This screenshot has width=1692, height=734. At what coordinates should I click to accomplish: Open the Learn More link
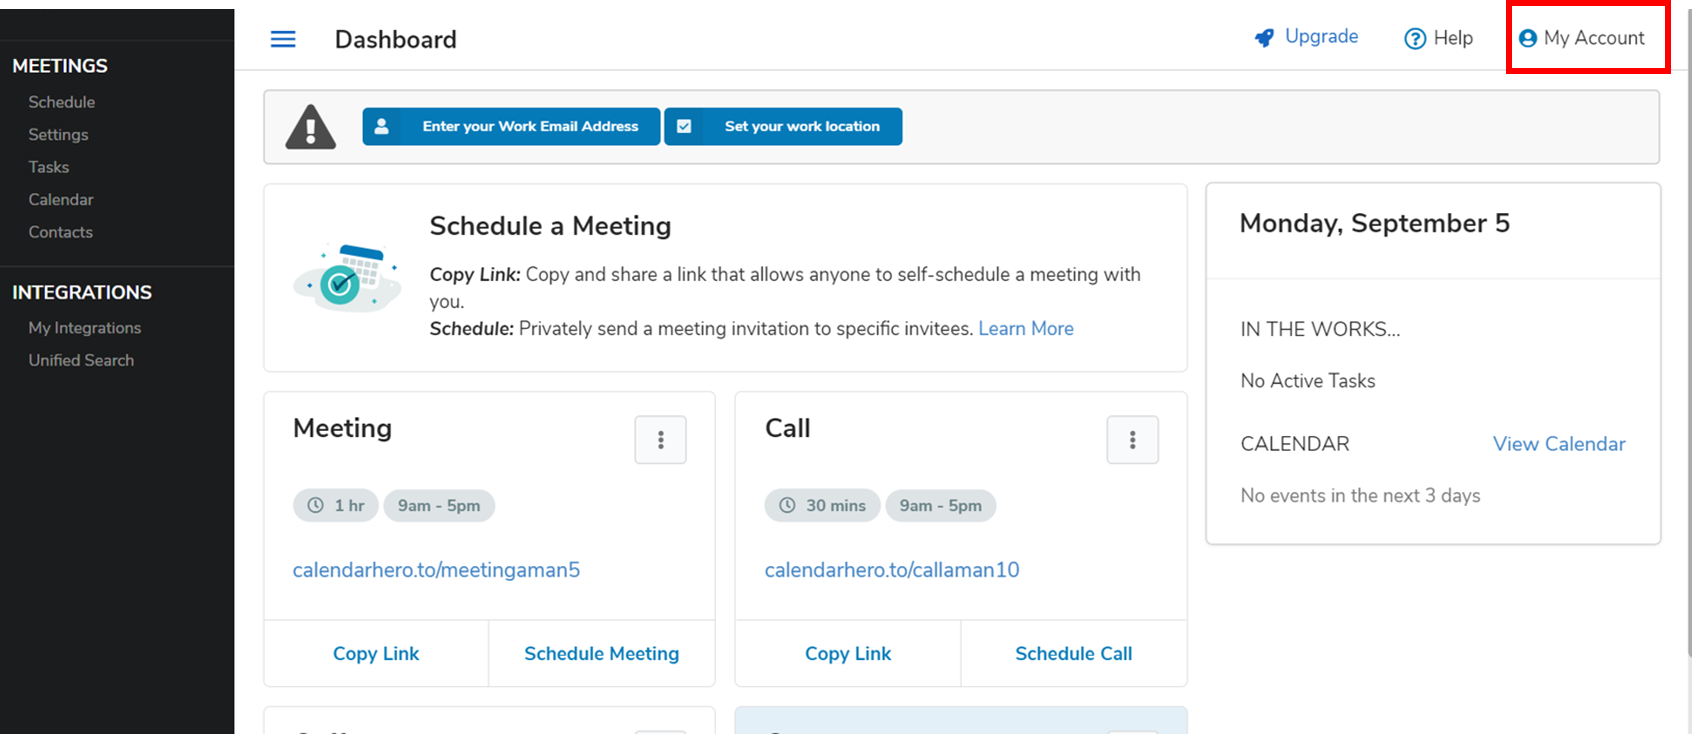point(1025,329)
